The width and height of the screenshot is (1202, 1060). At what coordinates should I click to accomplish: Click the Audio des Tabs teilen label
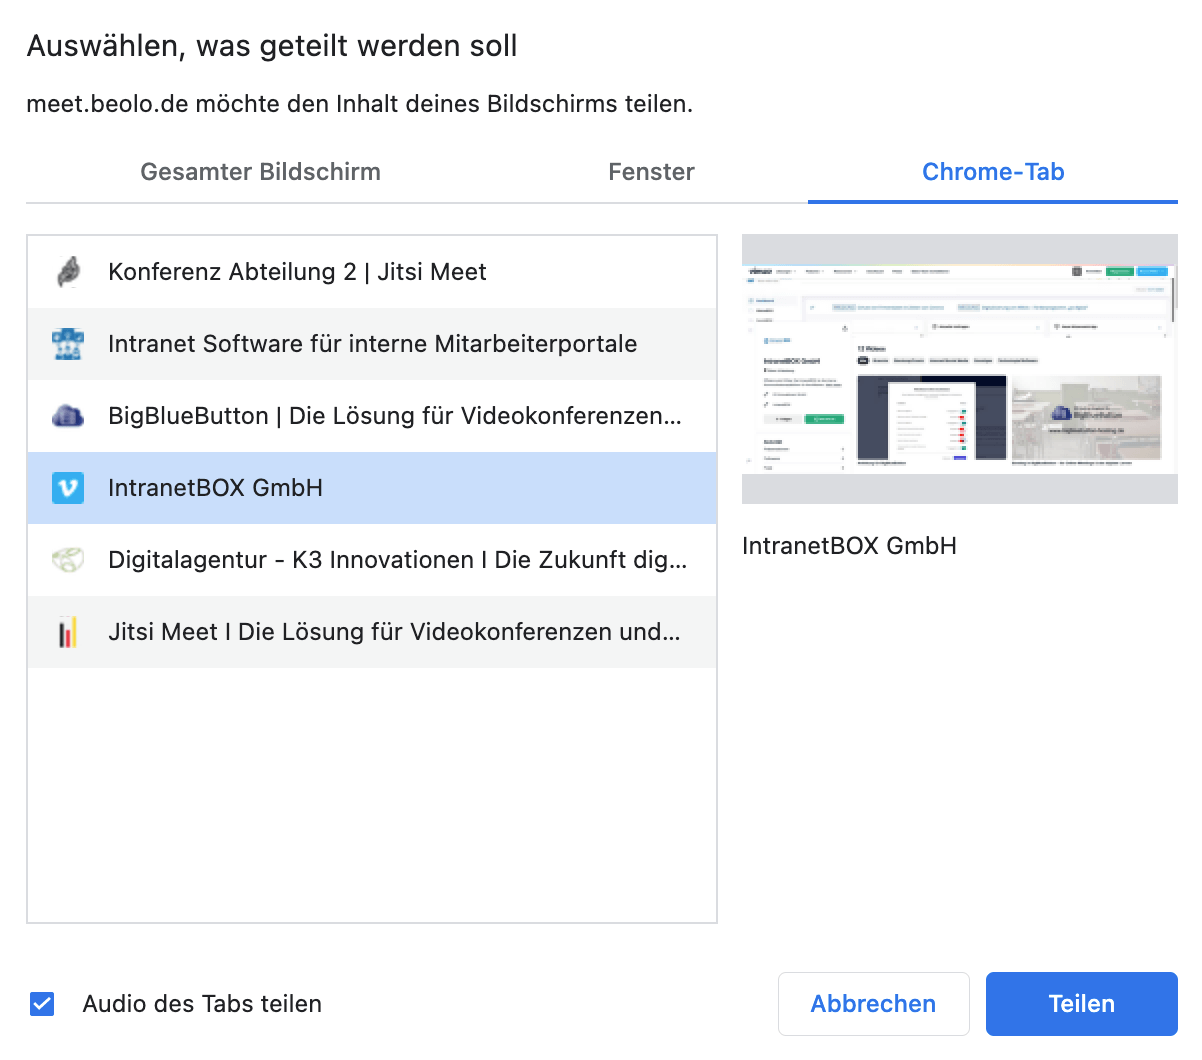(x=202, y=1004)
